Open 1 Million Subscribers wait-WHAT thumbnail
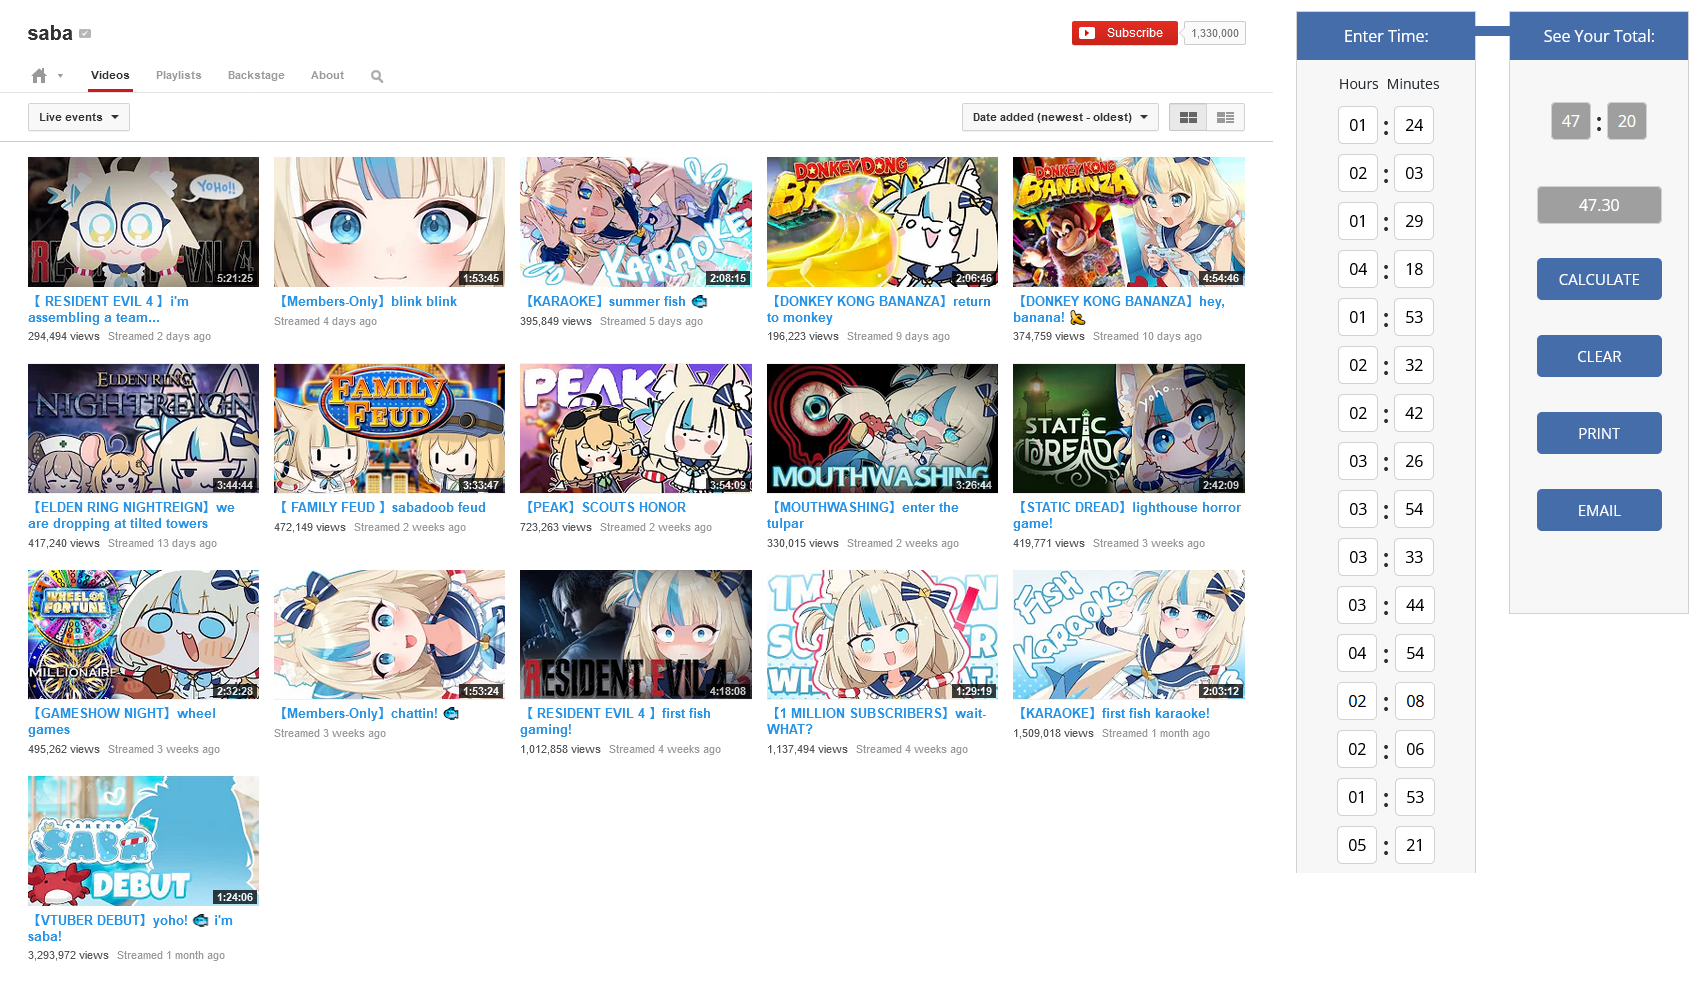1706x982 pixels. [882, 634]
